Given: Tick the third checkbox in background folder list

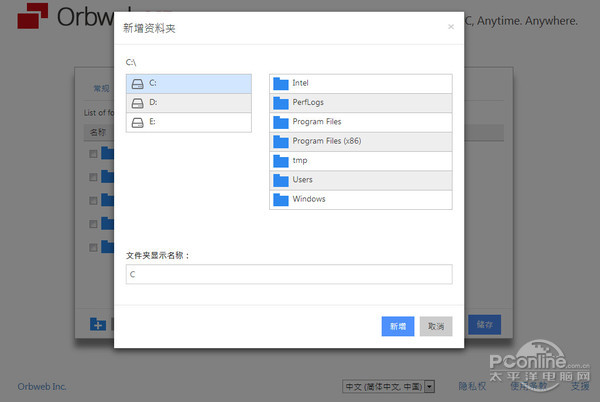Looking at the screenshot, I should pos(93,200).
